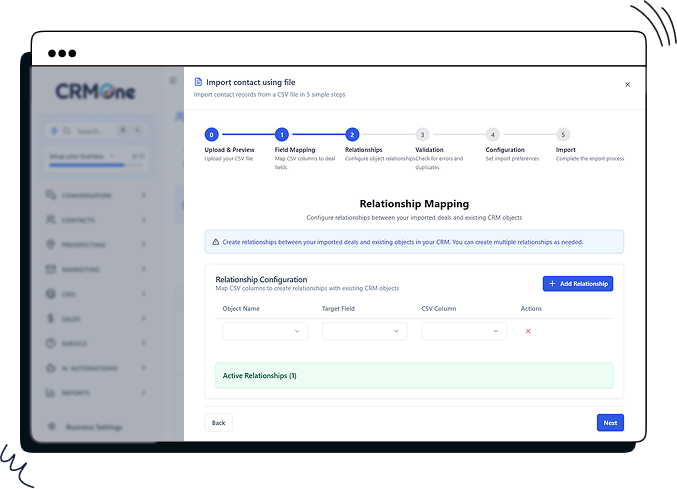Screen dimensions: 677x489
Task: Open the Object Name dropdown
Action: (265, 331)
